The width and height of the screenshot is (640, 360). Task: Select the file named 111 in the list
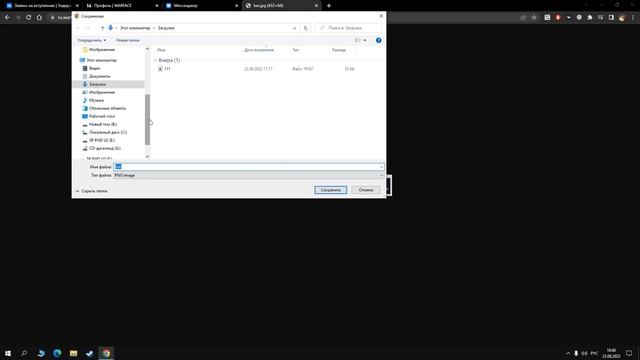[x=167, y=69]
